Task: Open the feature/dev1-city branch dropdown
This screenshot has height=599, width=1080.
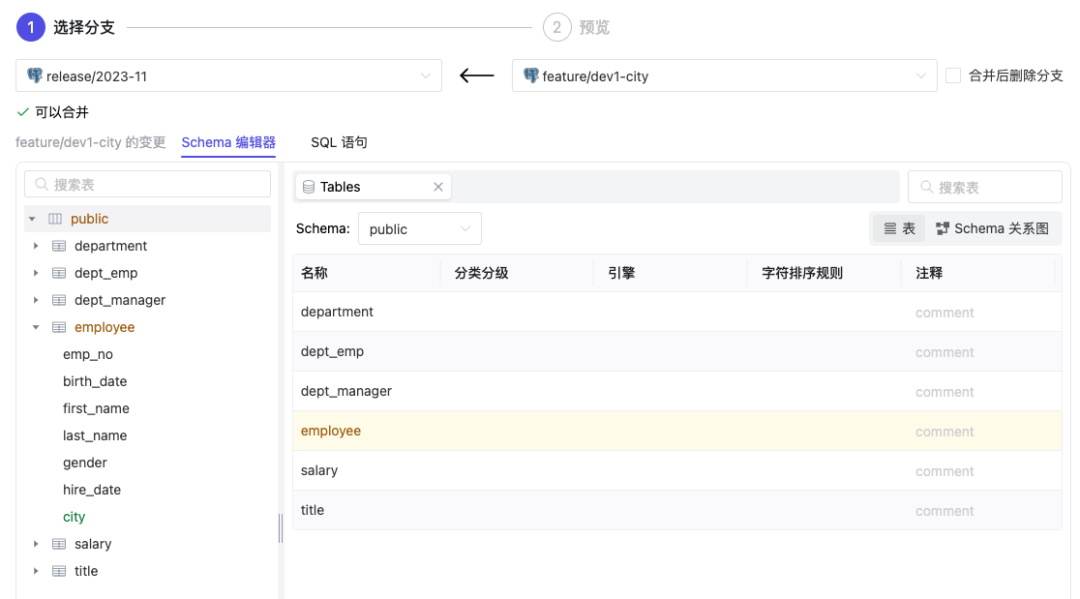Action: click(x=725, y=76)
